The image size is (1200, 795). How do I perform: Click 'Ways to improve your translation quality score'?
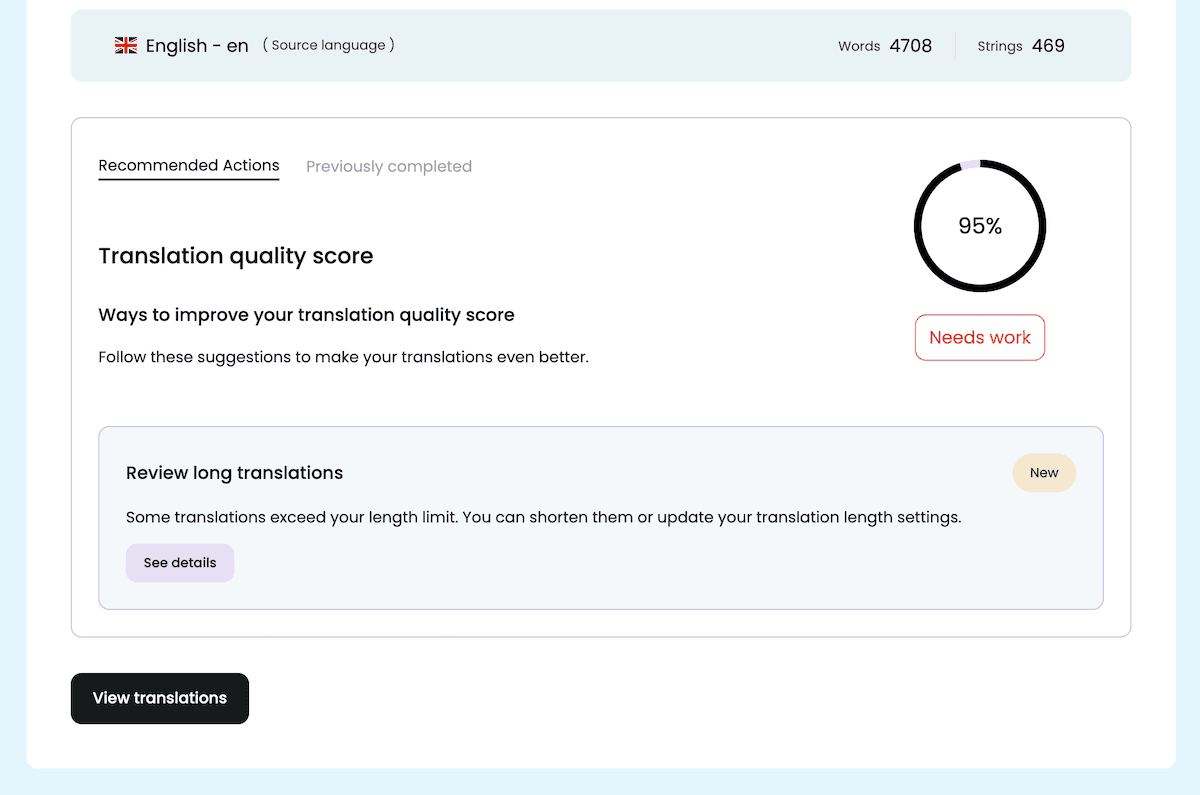tap(306, 315)
